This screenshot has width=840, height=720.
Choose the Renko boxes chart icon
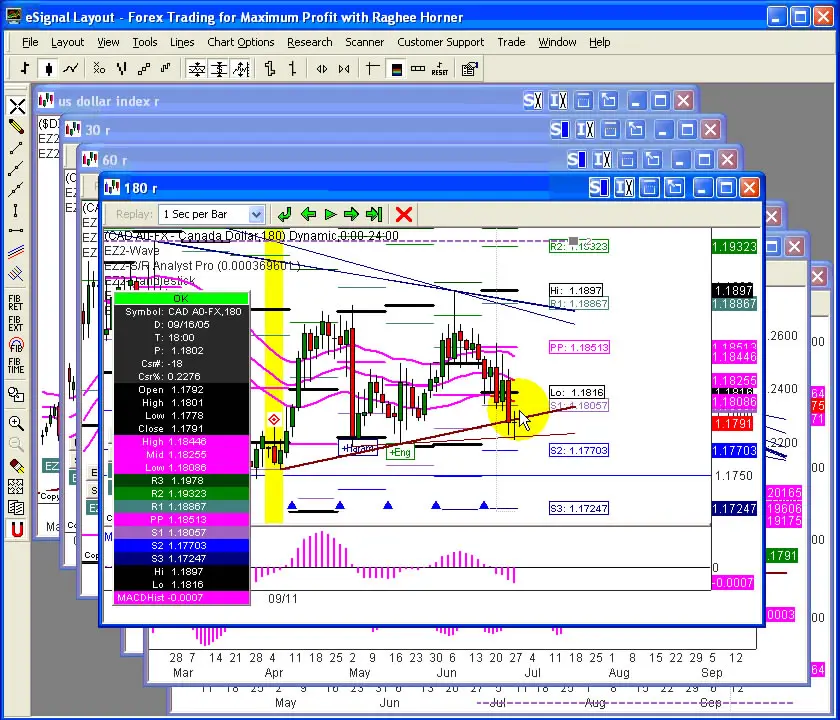(x=144, y=69)
